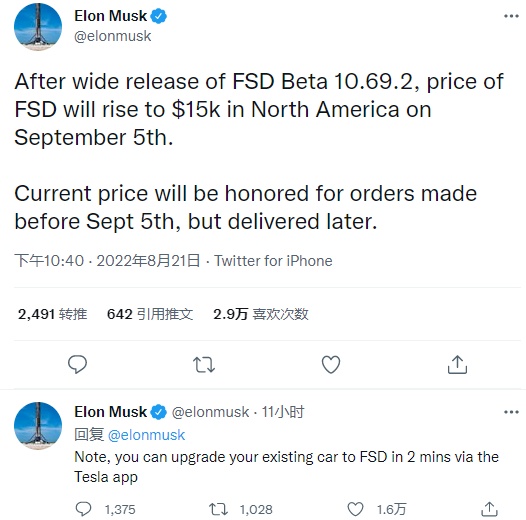The image size is (526, 520).
Task: Open more options menu on main tweet
Action: click(x=511, y=16)
